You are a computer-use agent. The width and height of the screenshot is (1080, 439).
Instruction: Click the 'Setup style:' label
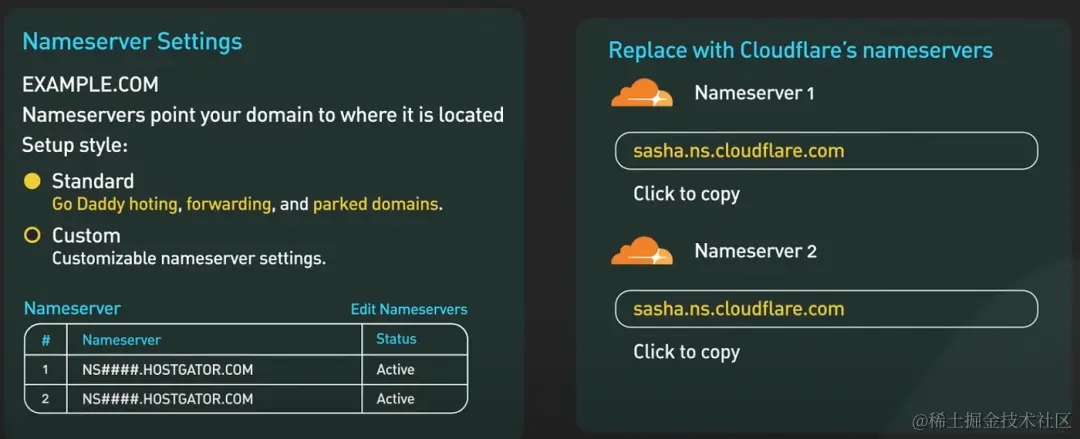coord(75,146)
